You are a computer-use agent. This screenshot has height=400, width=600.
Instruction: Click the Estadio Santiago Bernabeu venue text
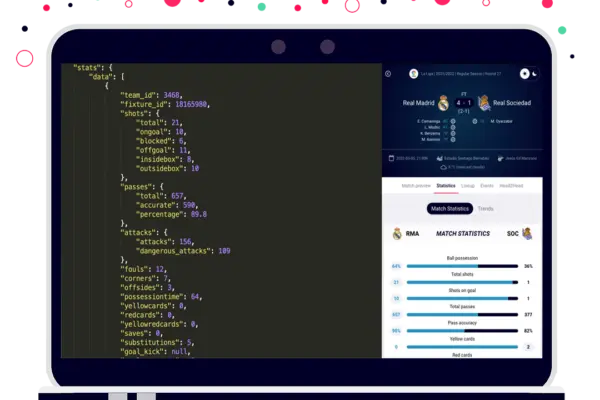click(466, 158)
